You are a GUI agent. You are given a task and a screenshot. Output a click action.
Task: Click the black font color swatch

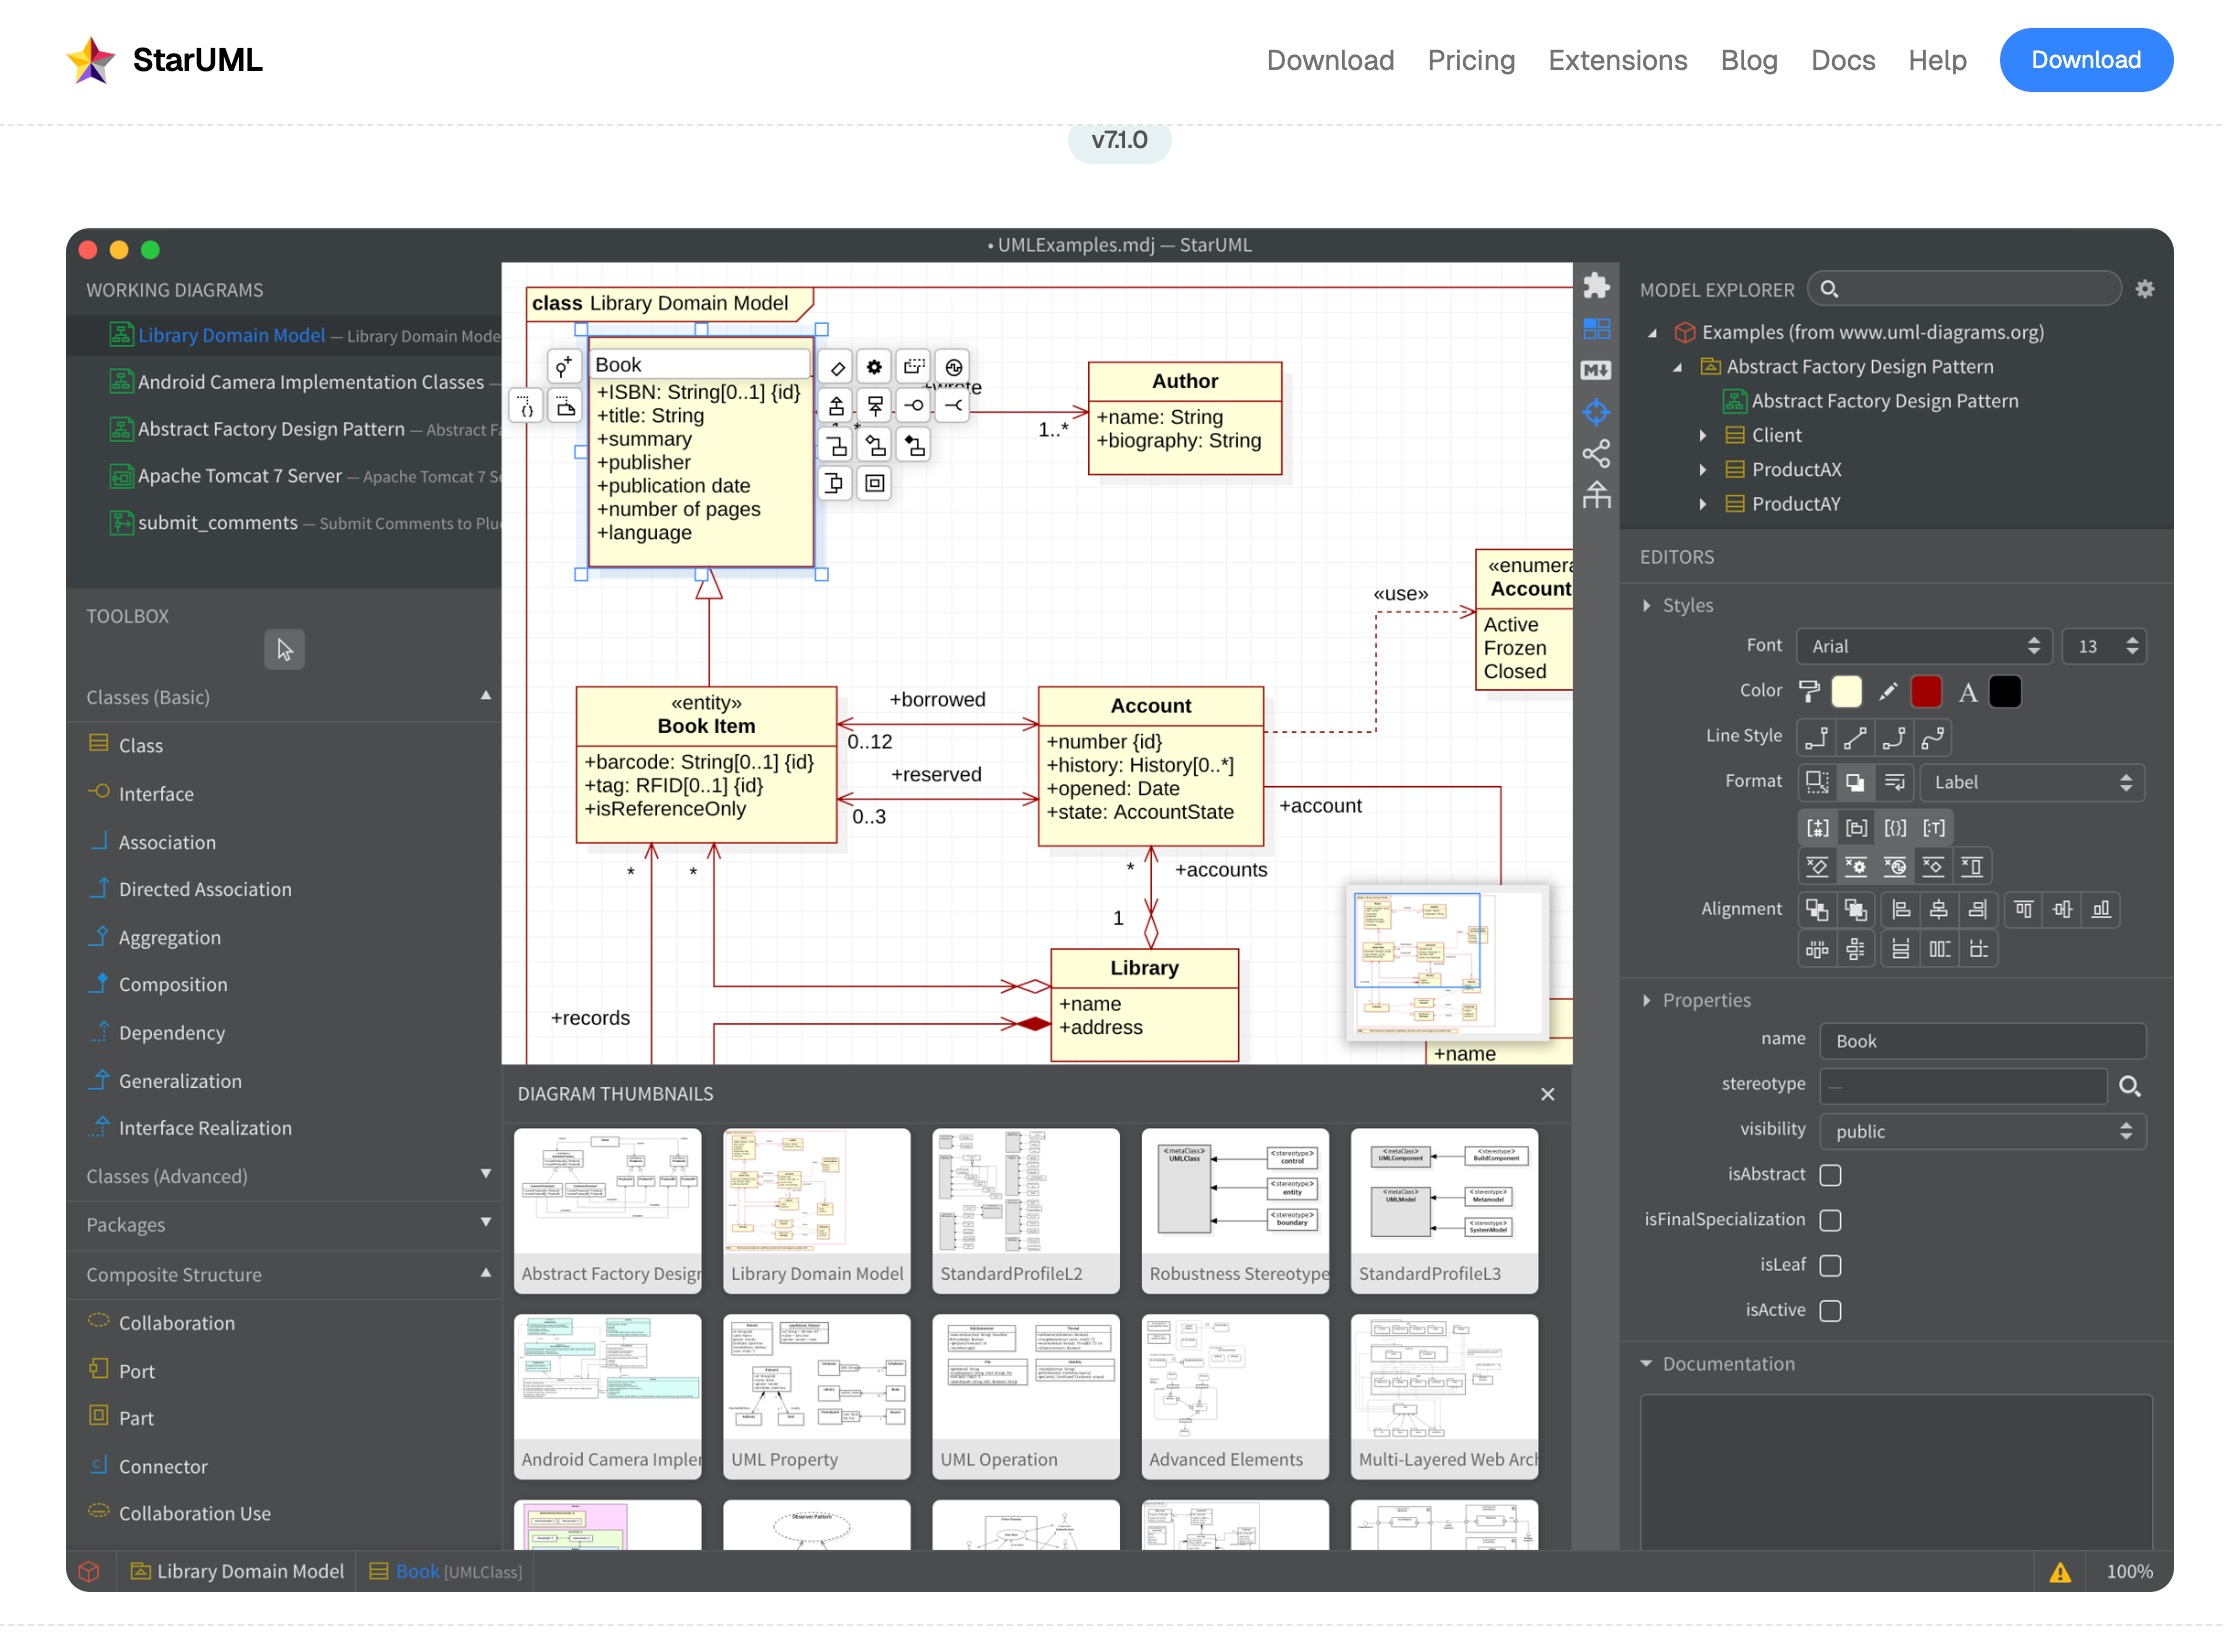pyautogui.click(x=2005, y=691)
